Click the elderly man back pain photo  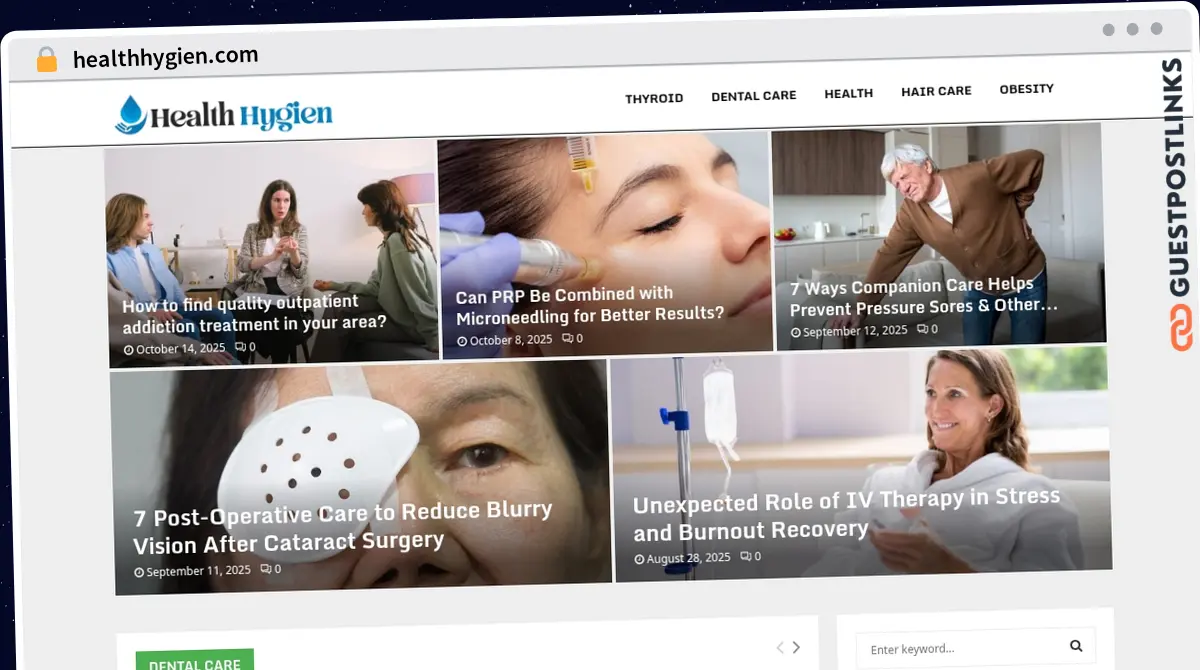pos(939,236)
